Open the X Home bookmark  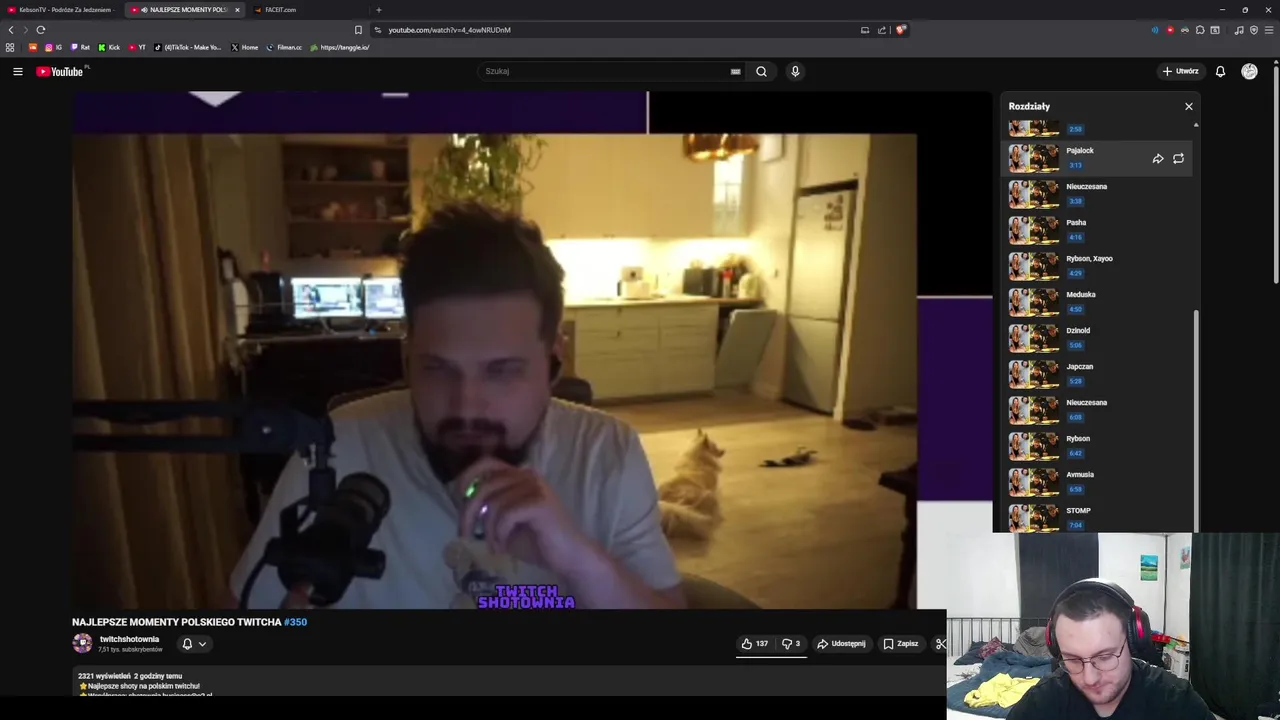(245, 47)
